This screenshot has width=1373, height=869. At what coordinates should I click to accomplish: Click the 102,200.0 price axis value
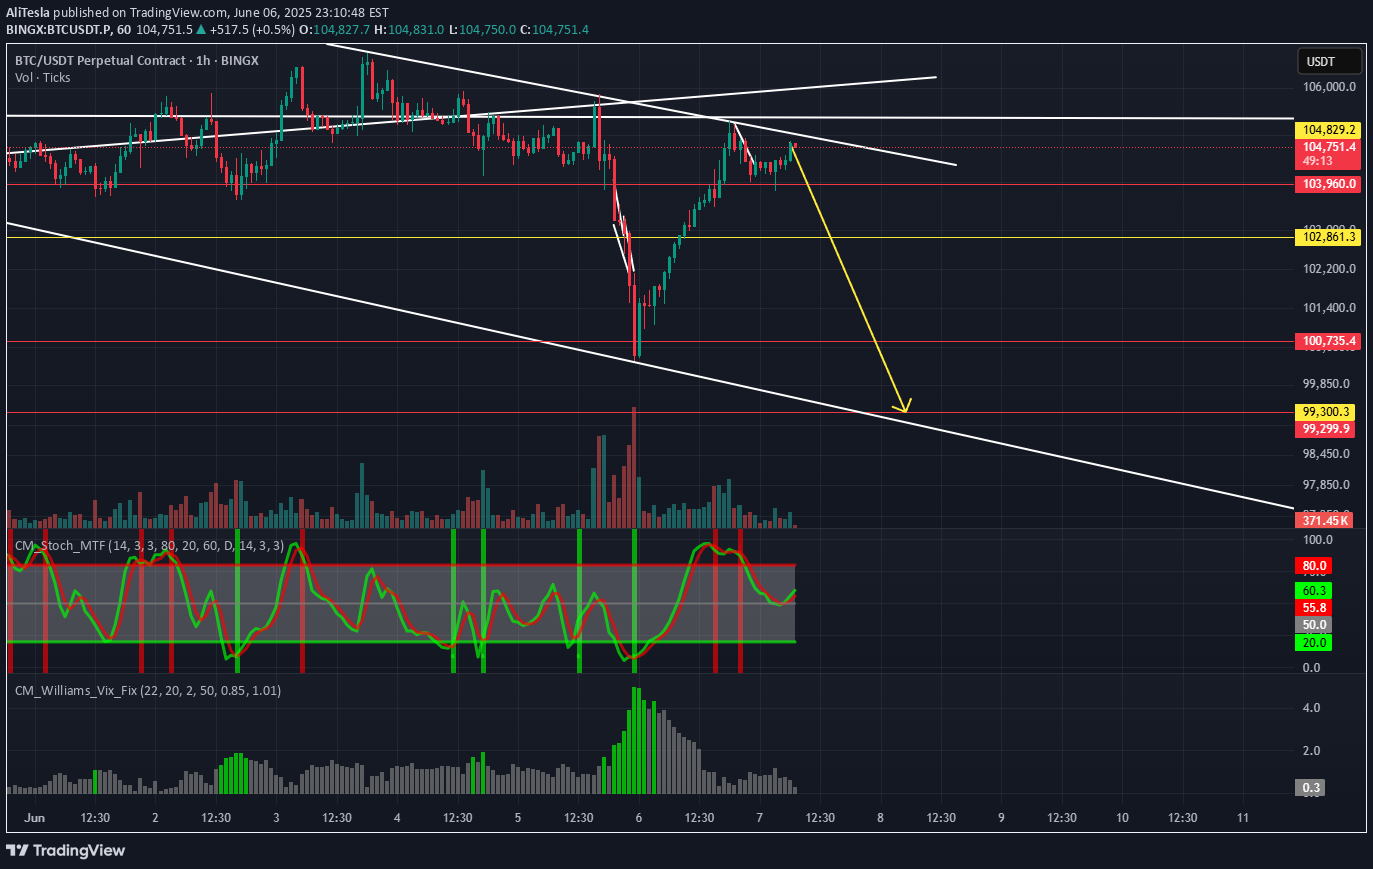(x=1329, y=269)
